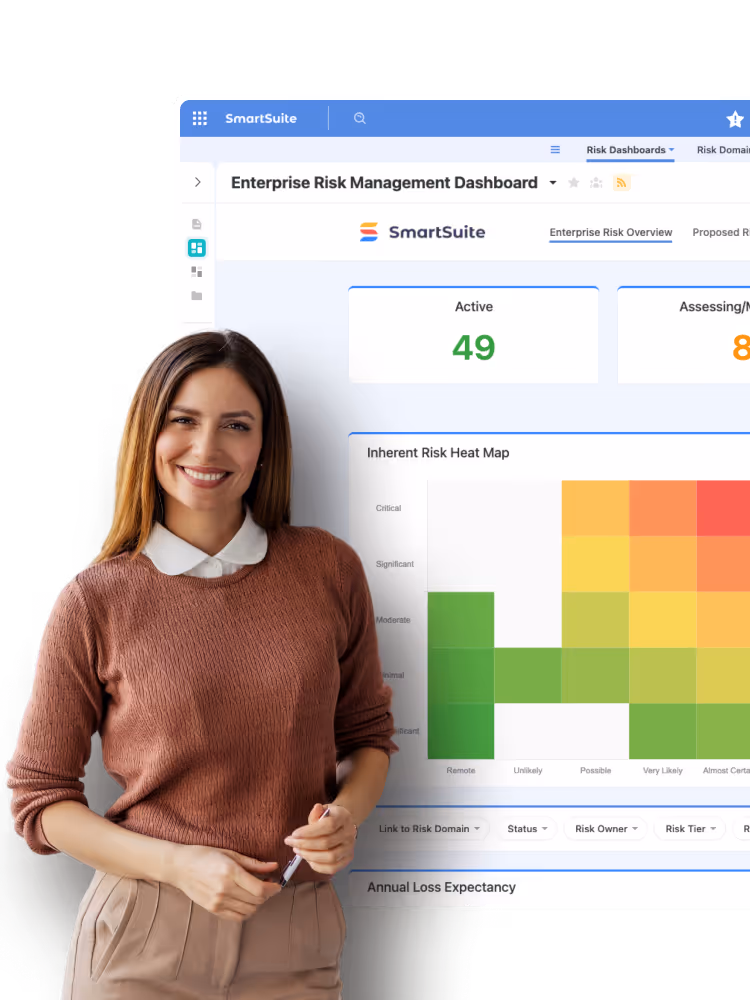Screen dimensions: 750x1000
Task: Open the document icon in sidebar
Action: [196, 224]
